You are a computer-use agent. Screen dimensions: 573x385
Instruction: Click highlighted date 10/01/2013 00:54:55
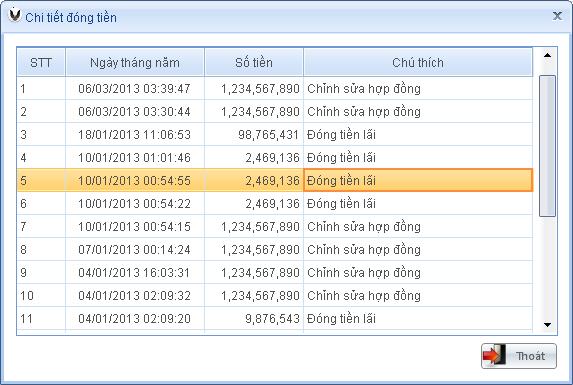134,180
